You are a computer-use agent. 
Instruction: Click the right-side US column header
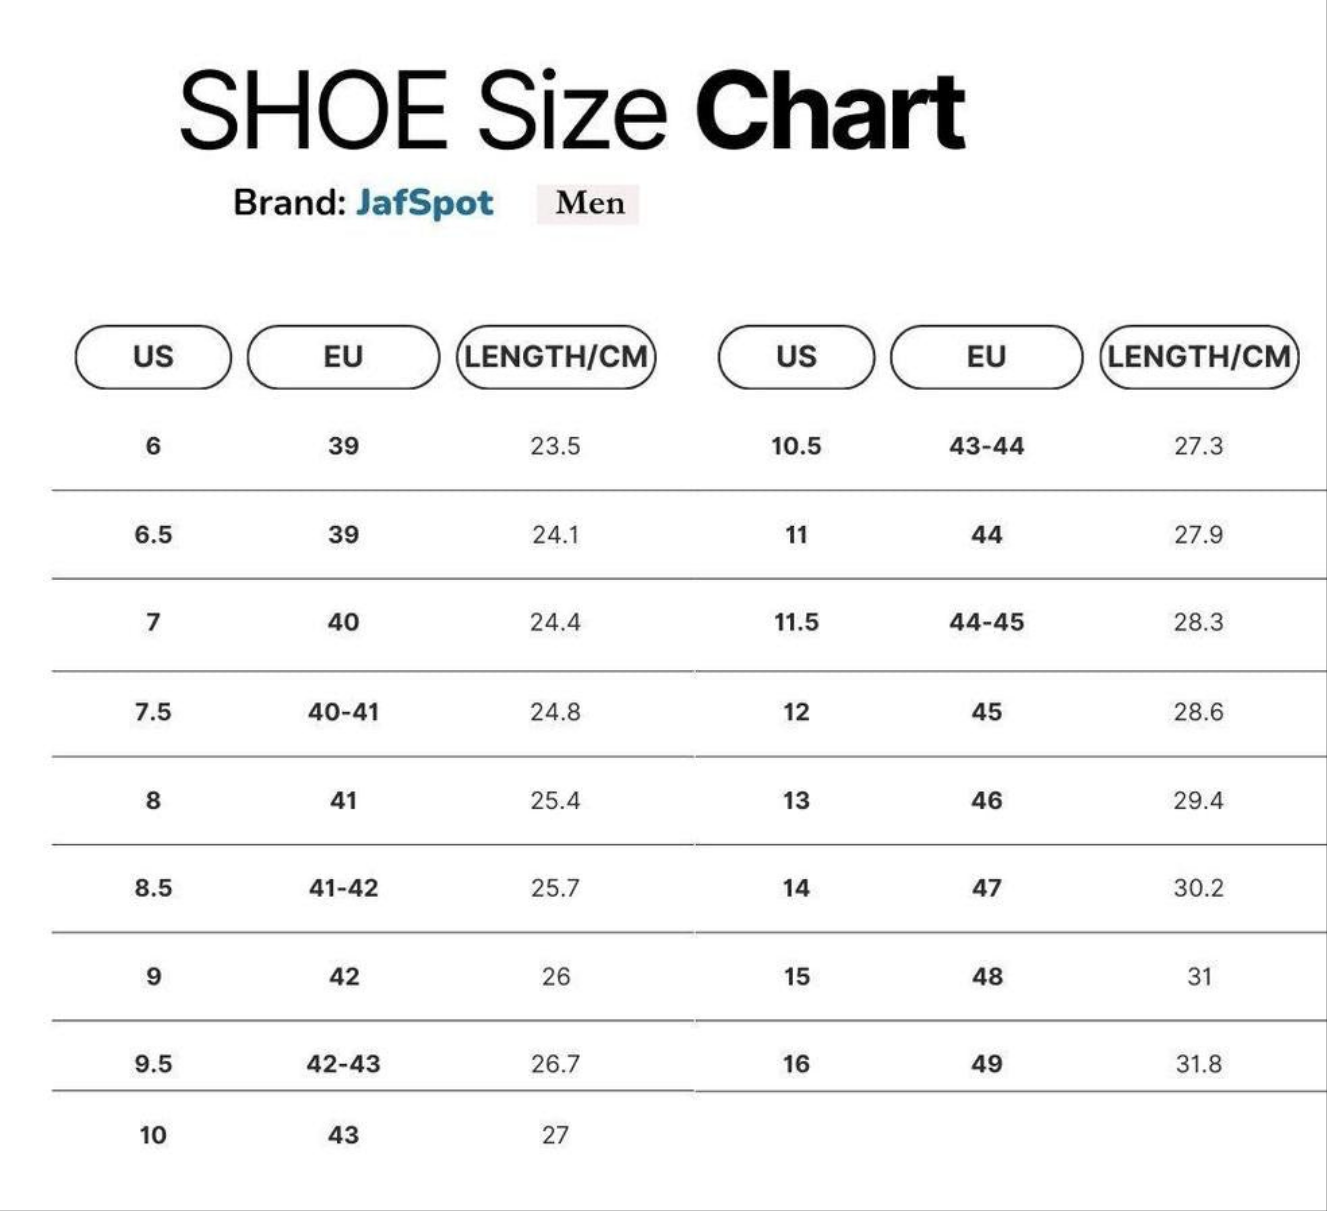pyautogui.click(x=796, y=357)
